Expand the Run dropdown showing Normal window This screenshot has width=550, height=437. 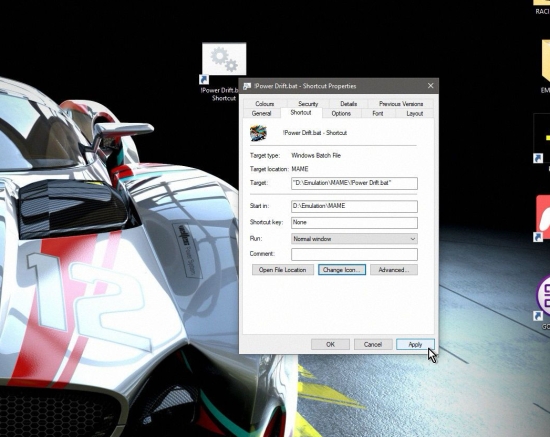pos(354,239)
